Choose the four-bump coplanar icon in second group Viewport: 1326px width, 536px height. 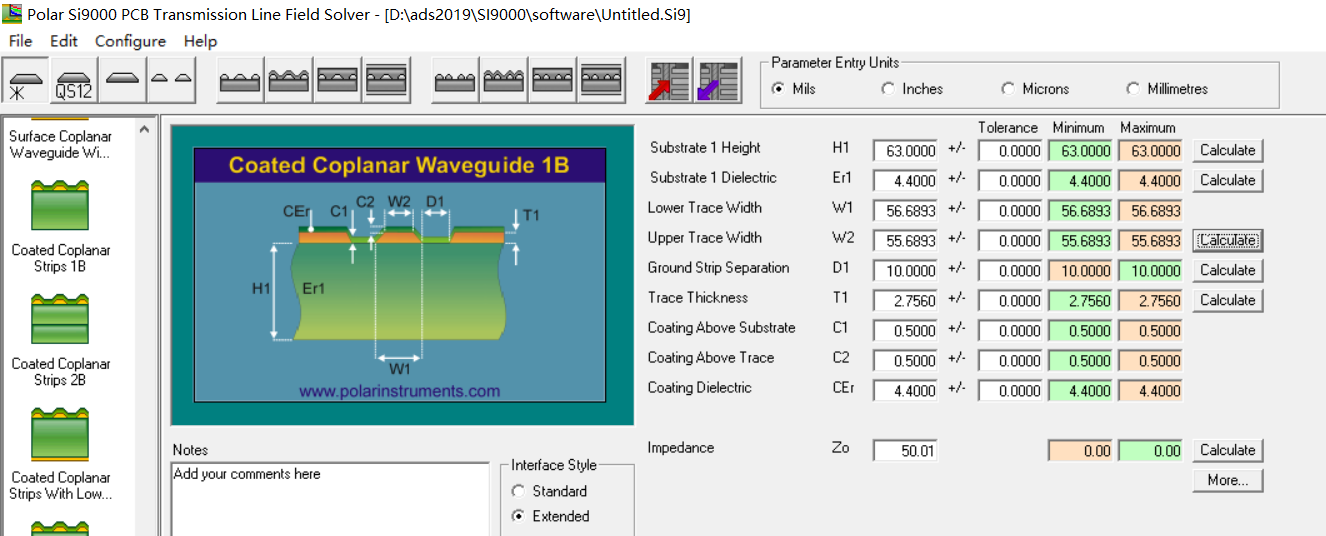point(456,81)
